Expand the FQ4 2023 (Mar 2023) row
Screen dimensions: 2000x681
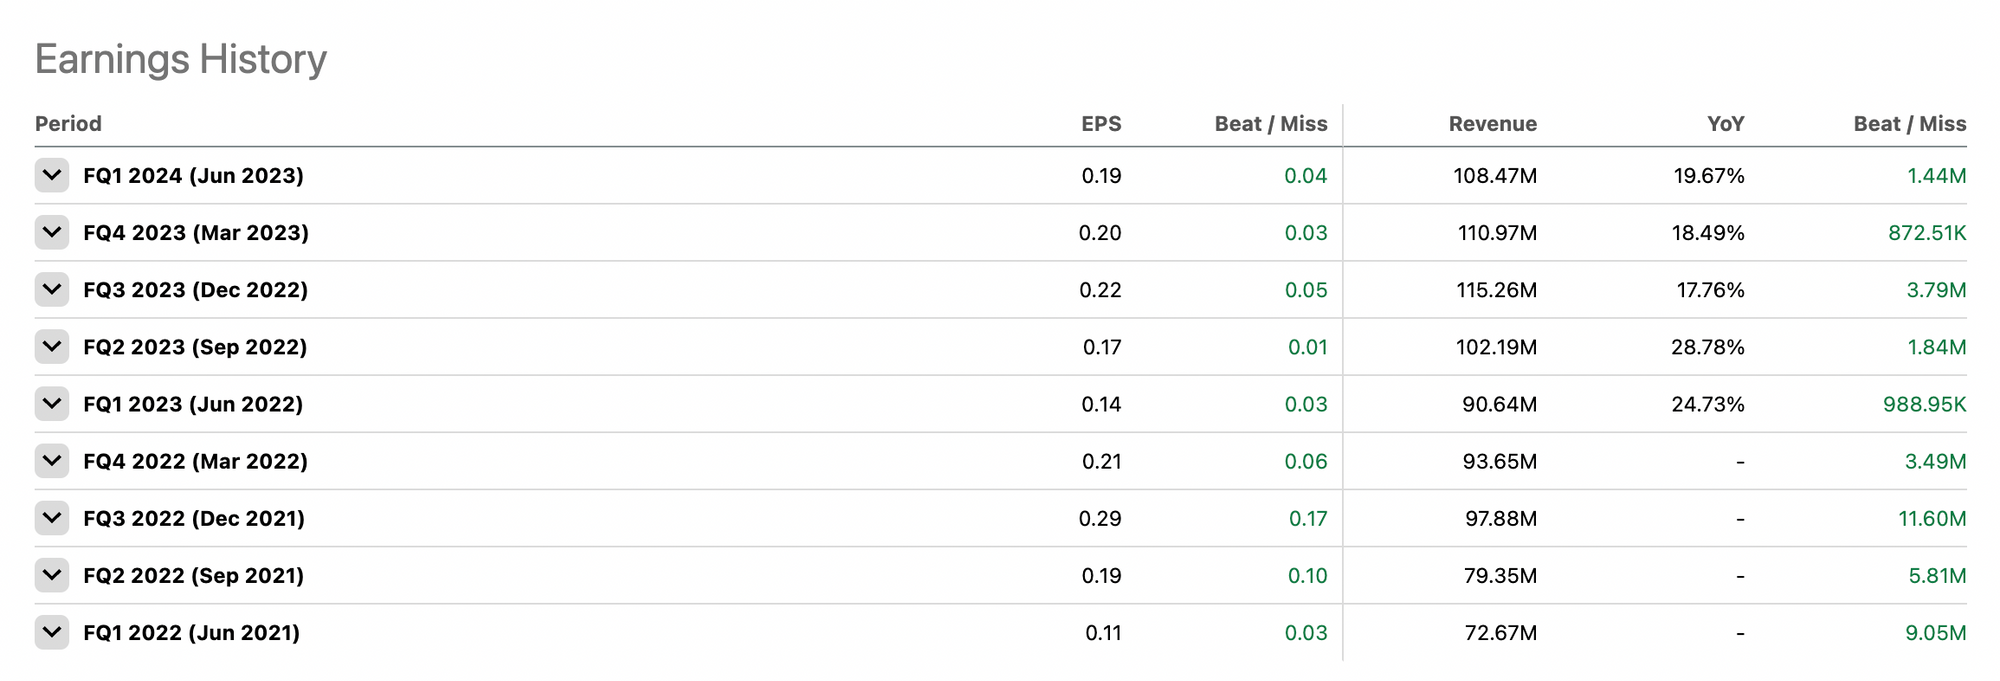(52, 232)
